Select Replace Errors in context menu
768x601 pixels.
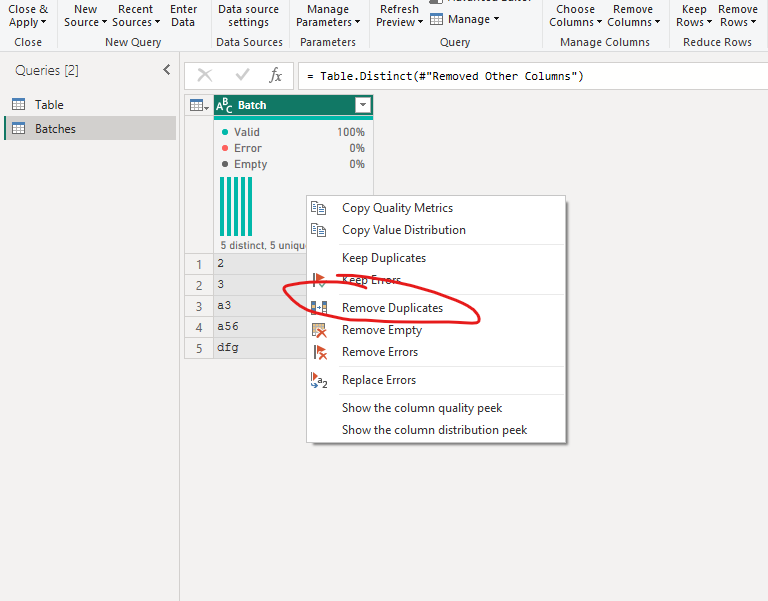[379, 380]
